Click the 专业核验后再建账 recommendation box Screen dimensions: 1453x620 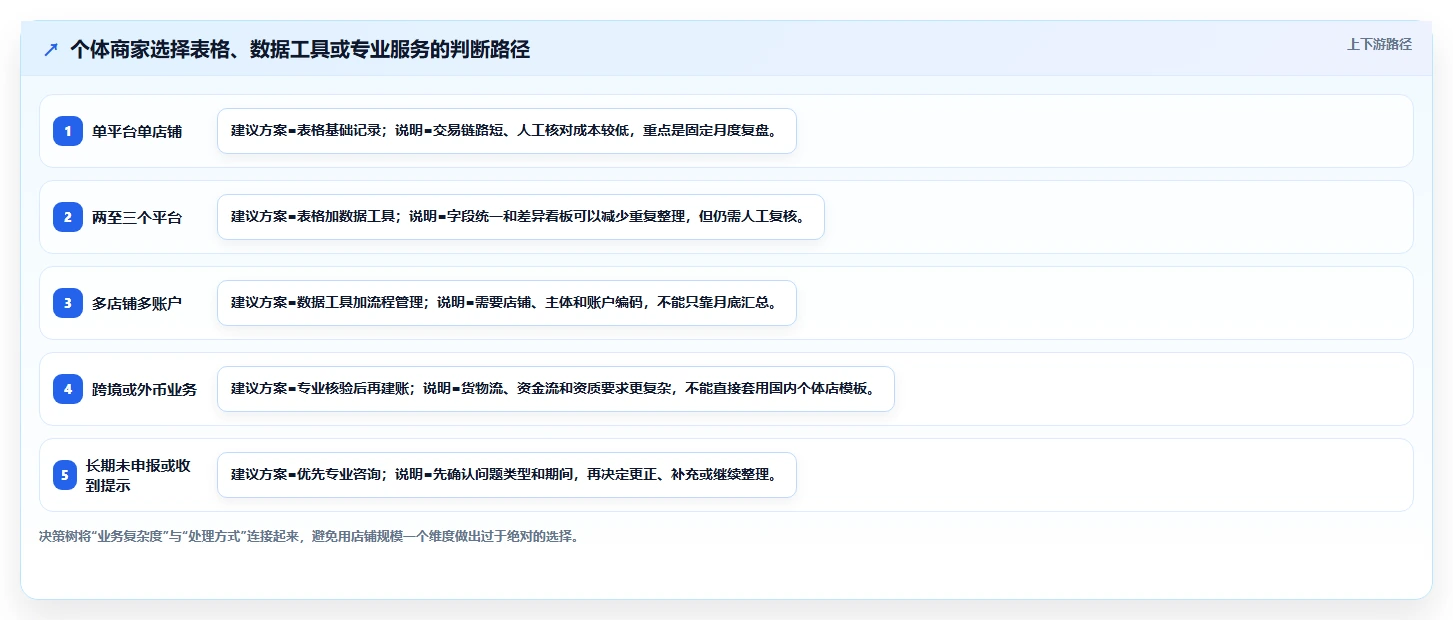[555, 389]
